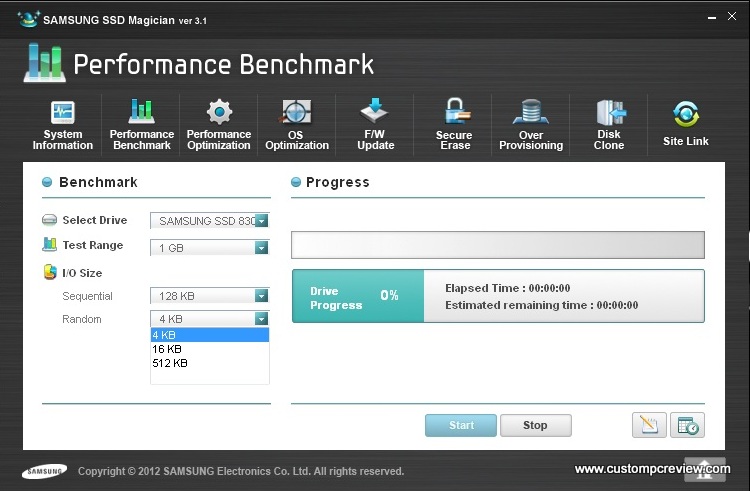Click the Elapsed Time readout
The image size is (750, 491).
click(x=507, y=288)
